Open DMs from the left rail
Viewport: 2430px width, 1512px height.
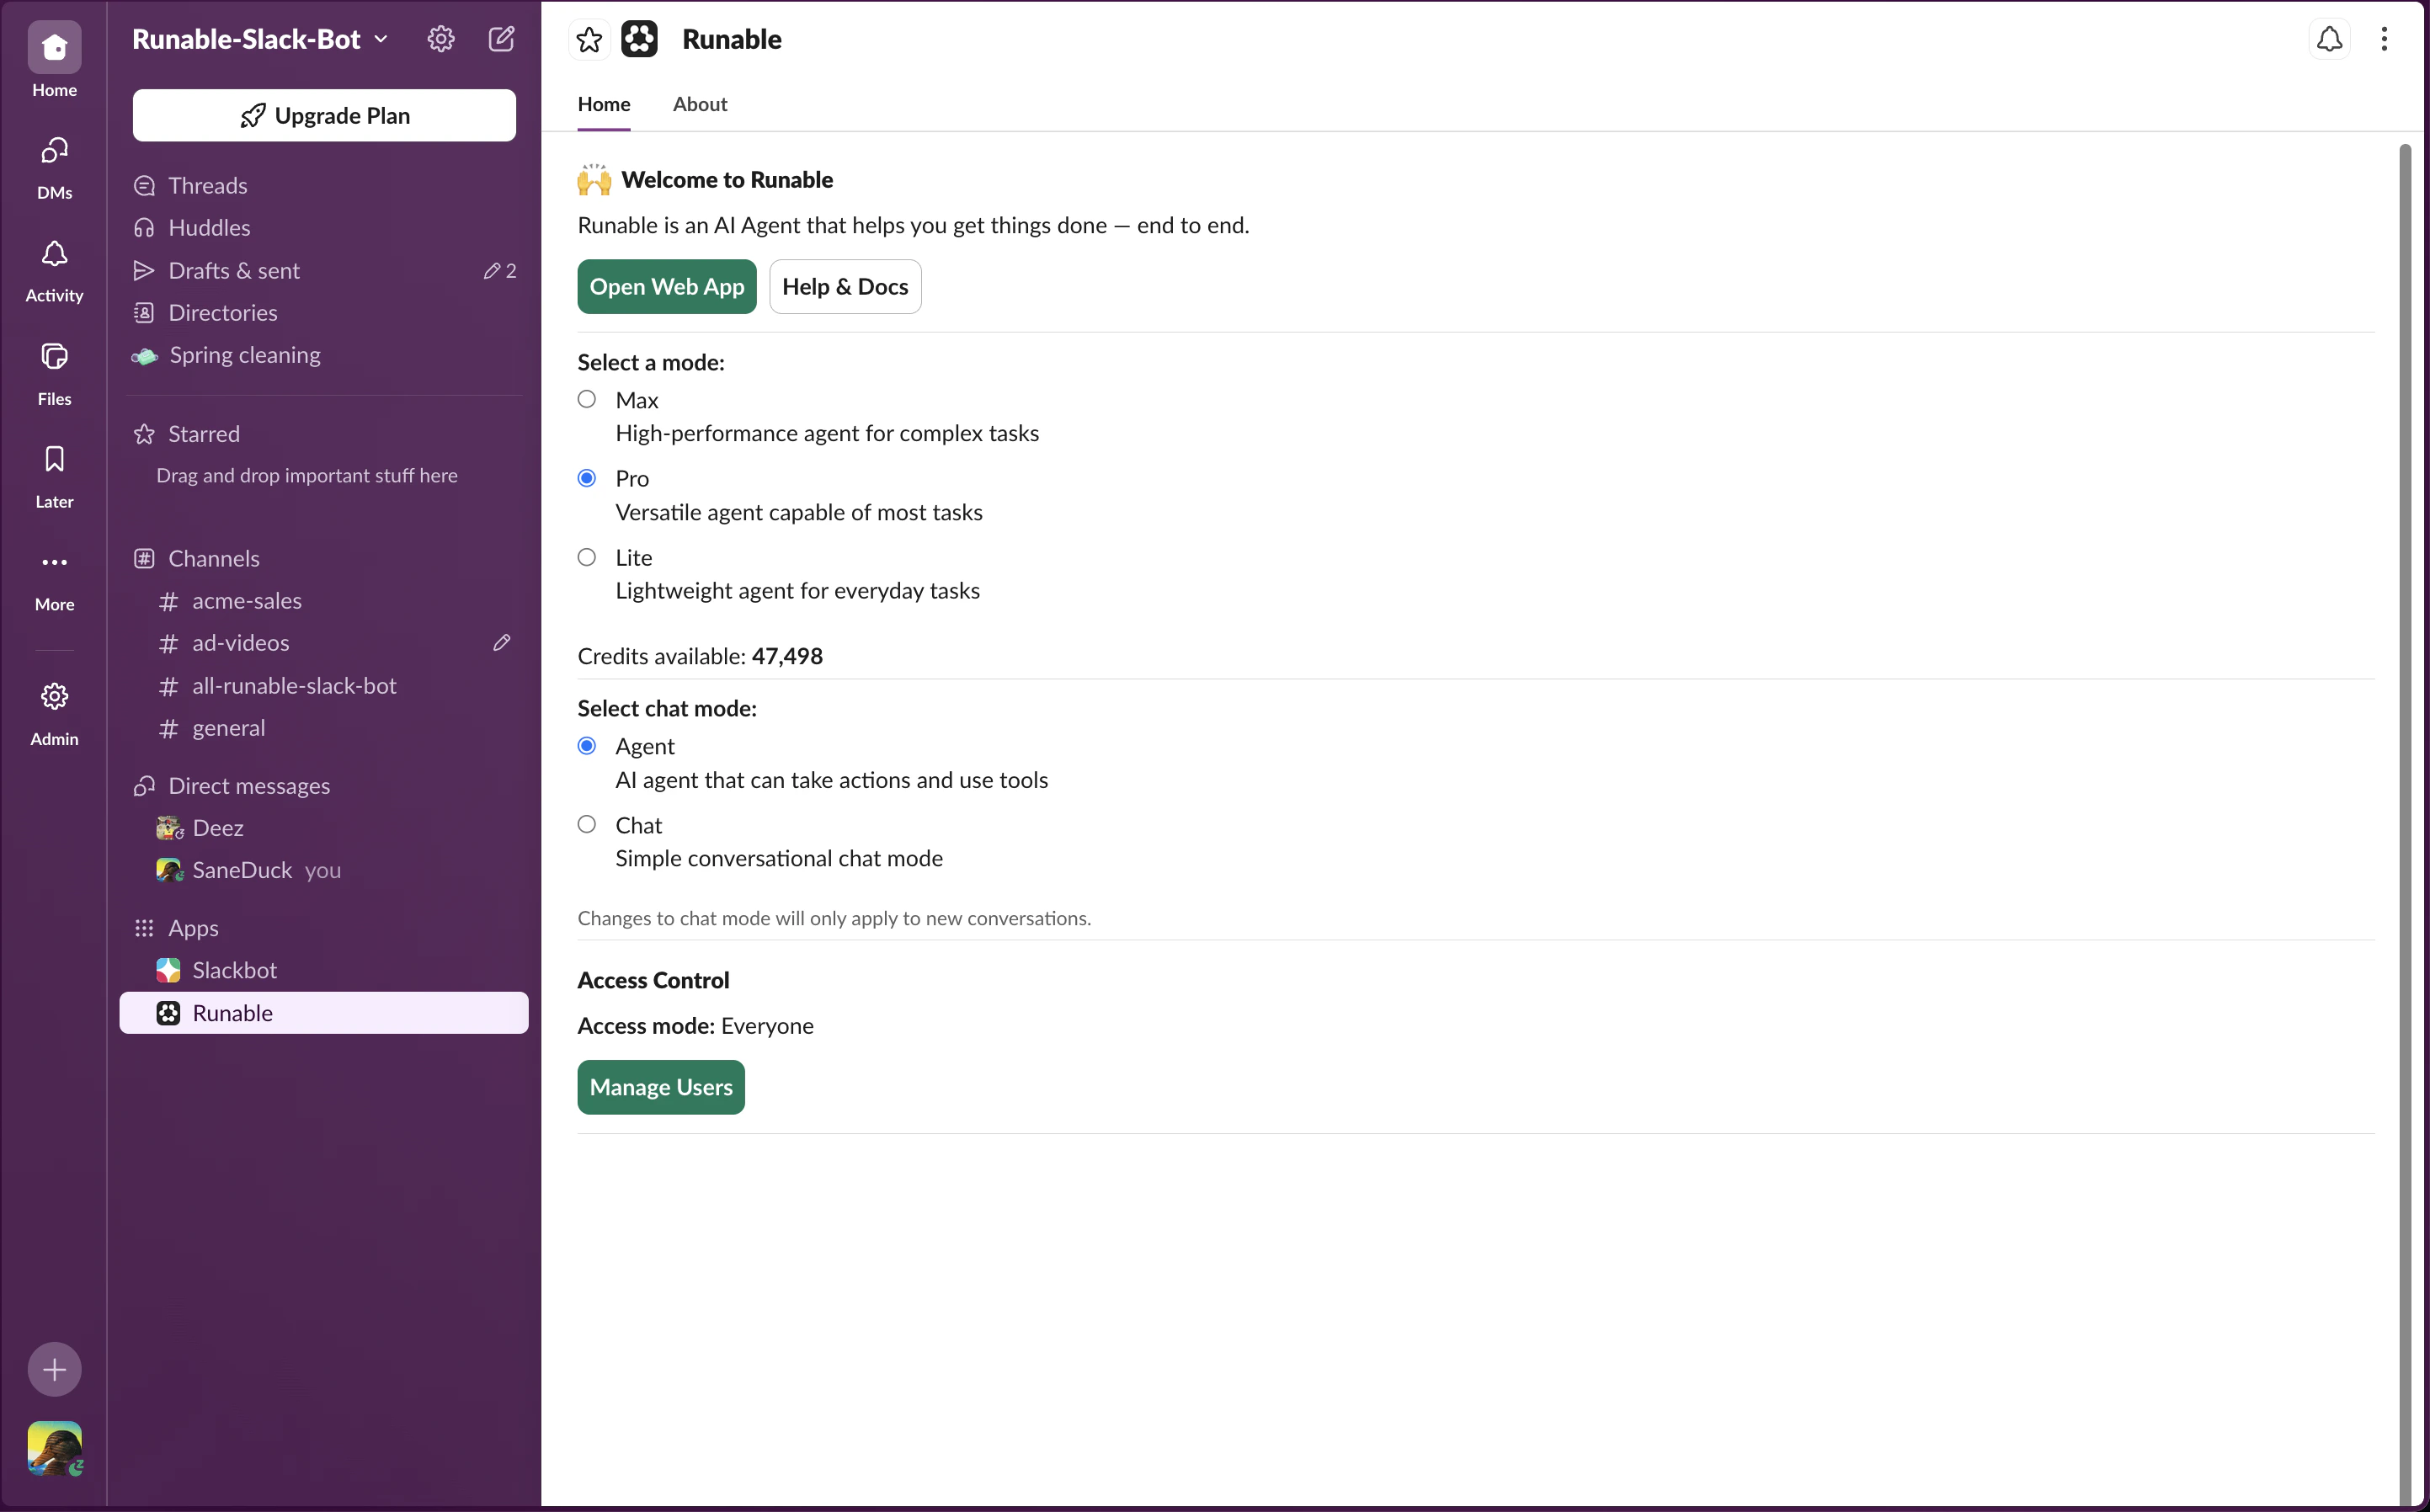pos(54,167)
